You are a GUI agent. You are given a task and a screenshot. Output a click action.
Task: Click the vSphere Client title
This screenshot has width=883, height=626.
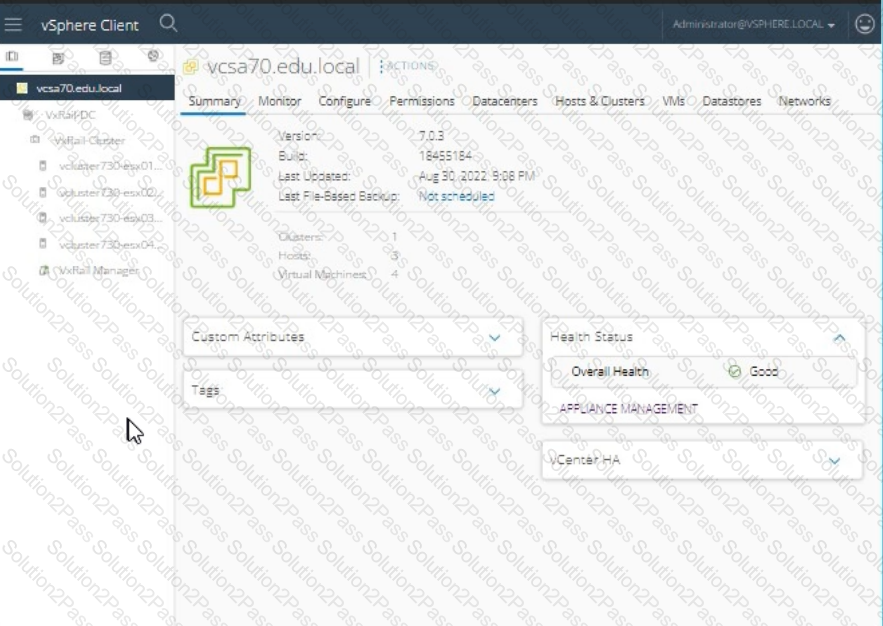(90, 25)
